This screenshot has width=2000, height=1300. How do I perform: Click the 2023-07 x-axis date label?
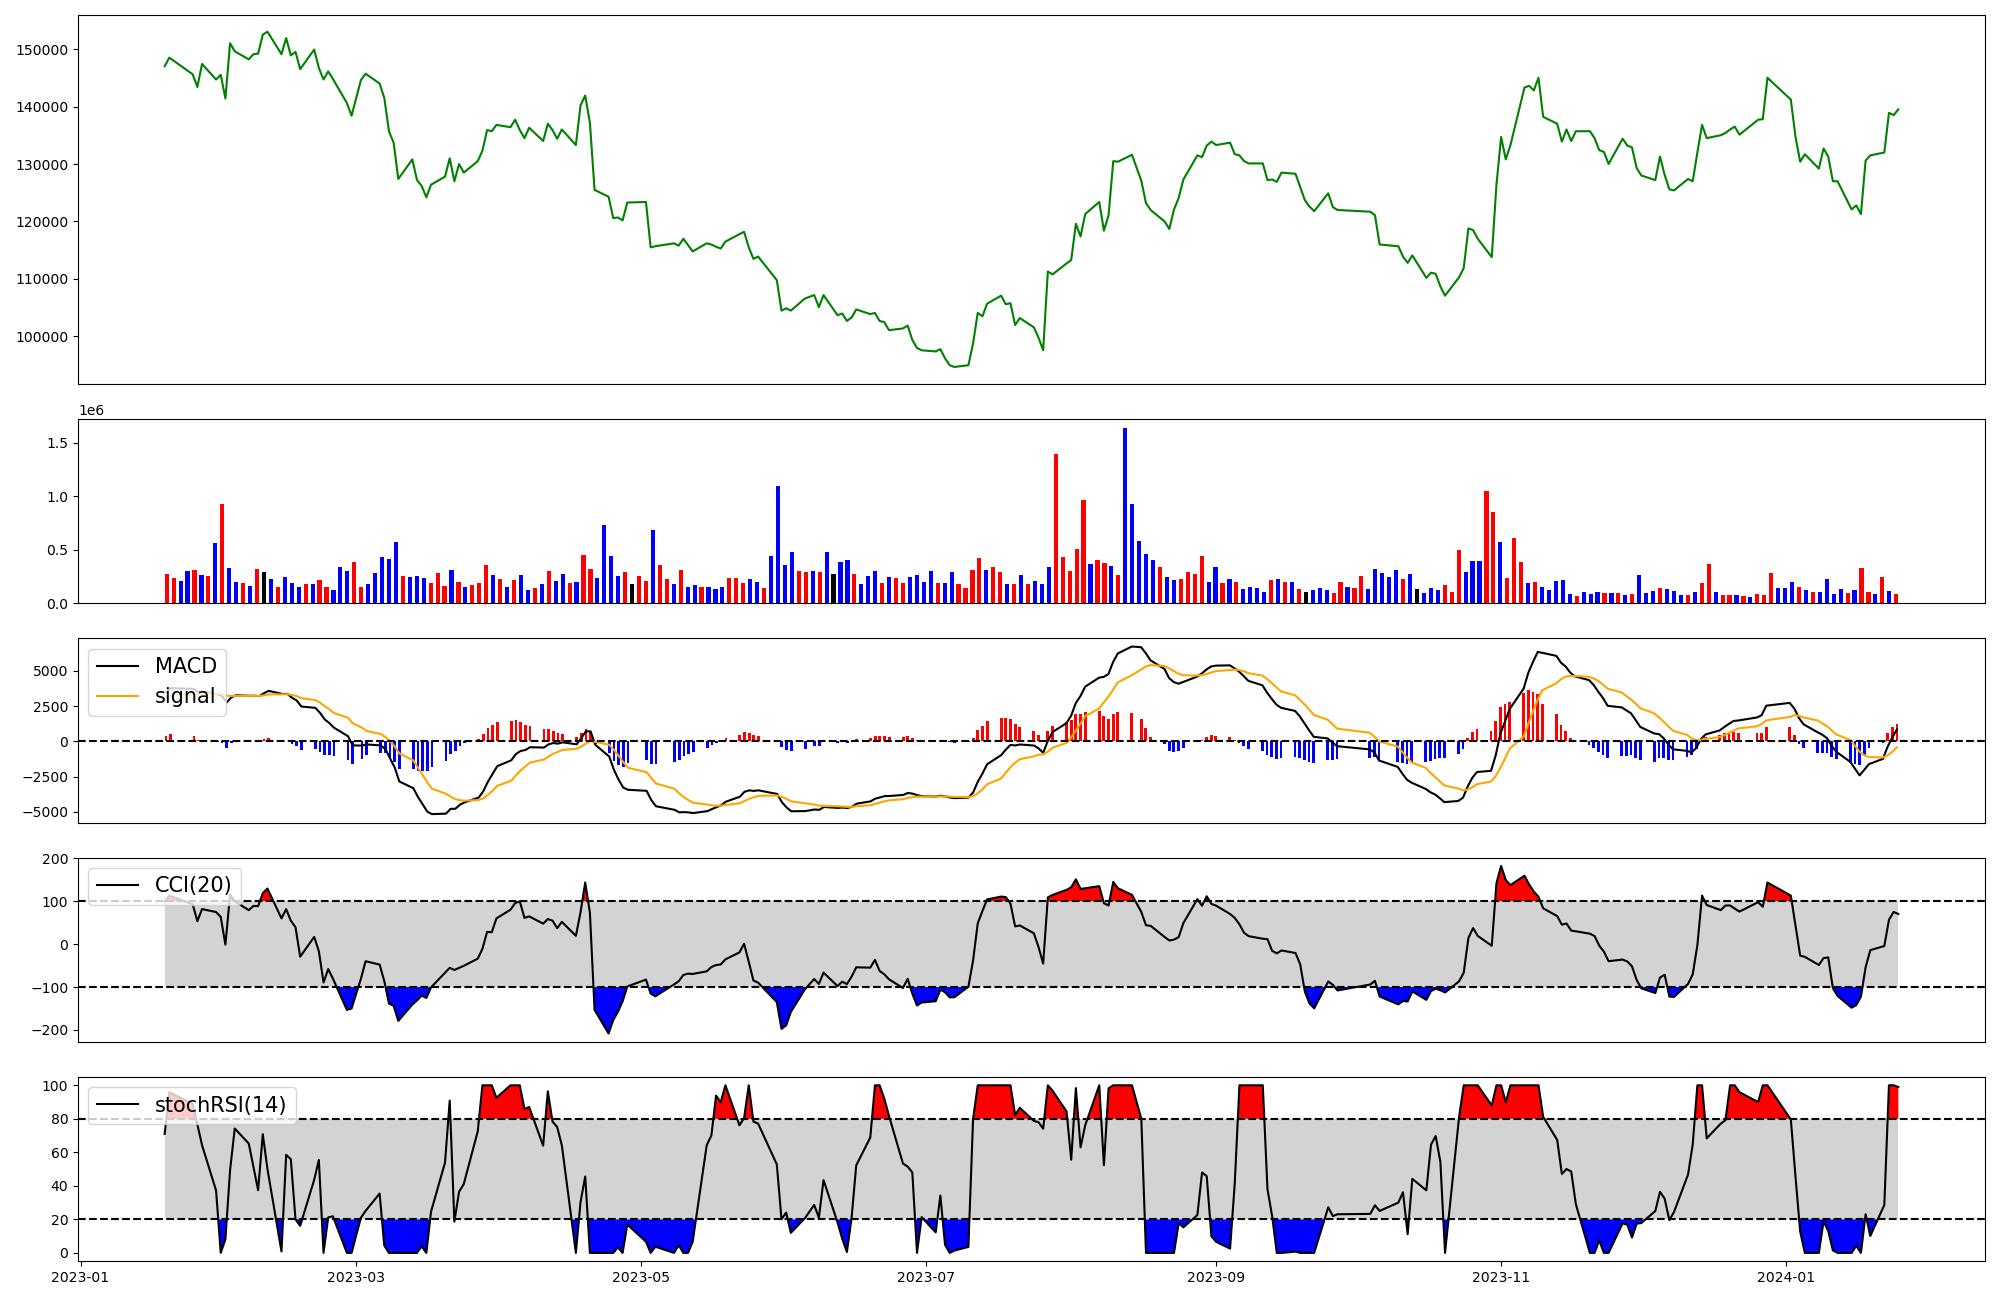point(926,1277)
